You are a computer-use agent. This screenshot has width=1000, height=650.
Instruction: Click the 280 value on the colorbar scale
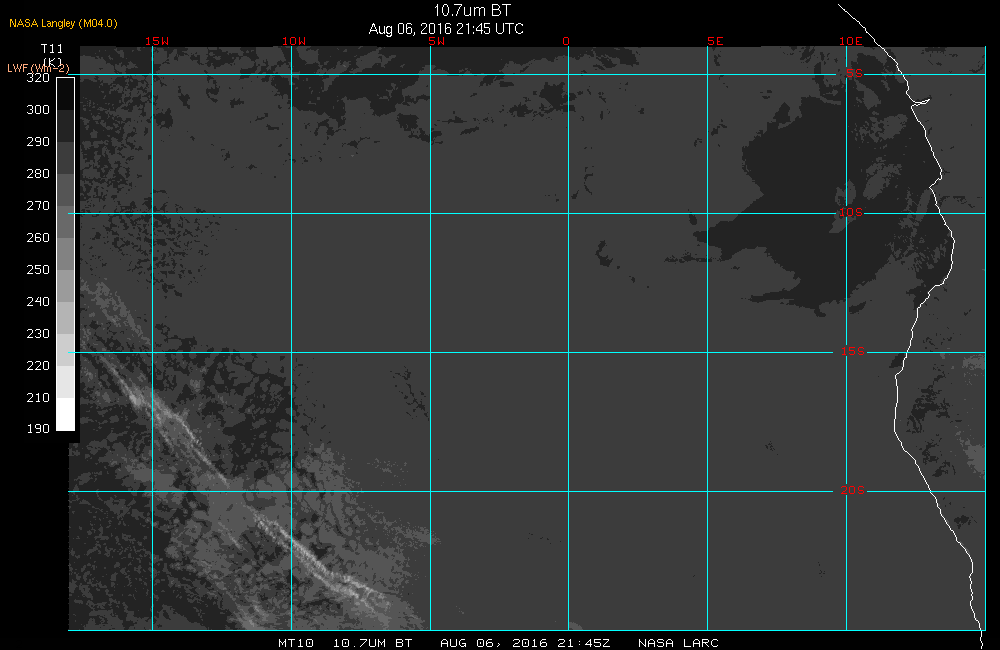click(x=38, y=174)
